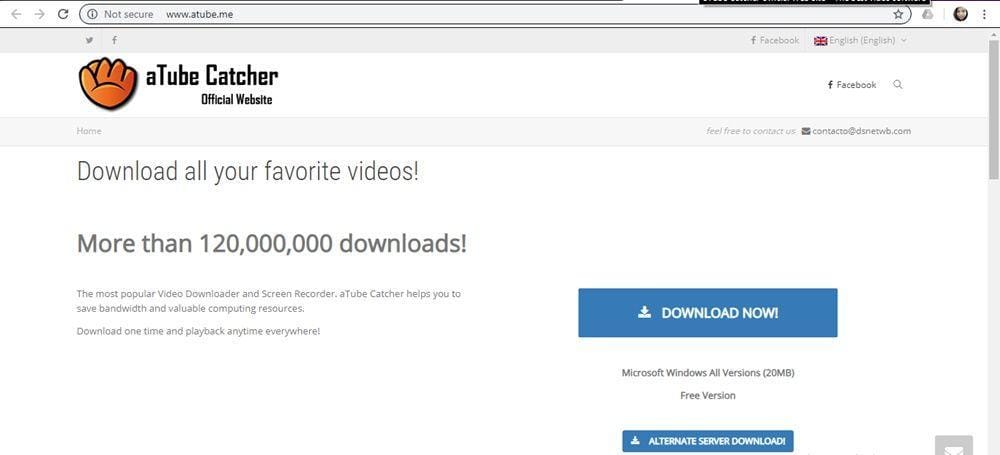Go back using the browser back arrow
Image resolution: width=1000 pixels, height=455 pixels.
[16, 15]
